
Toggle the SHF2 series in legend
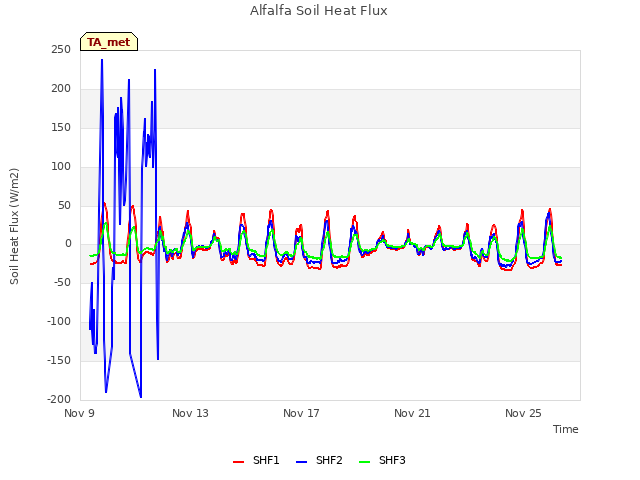click(319, 460)
